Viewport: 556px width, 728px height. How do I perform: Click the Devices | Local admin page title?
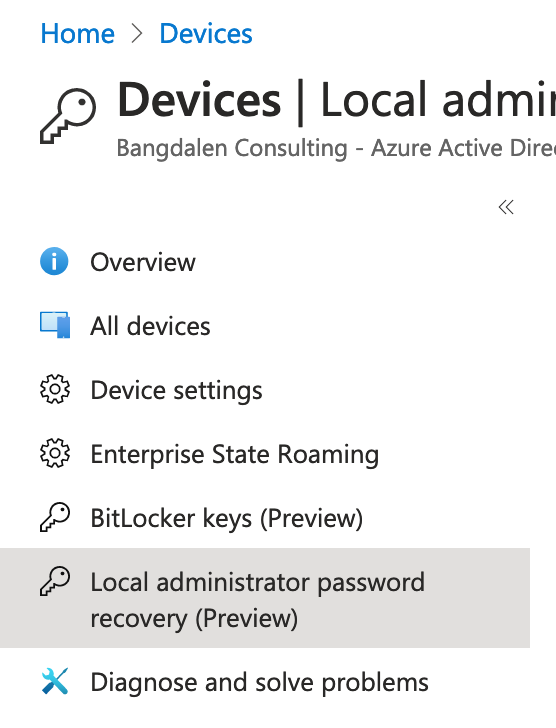point(336,100)
